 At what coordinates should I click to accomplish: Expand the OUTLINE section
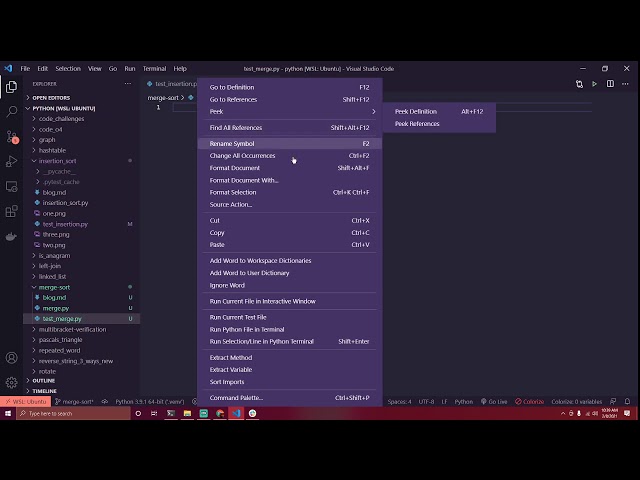coord(44,381)
